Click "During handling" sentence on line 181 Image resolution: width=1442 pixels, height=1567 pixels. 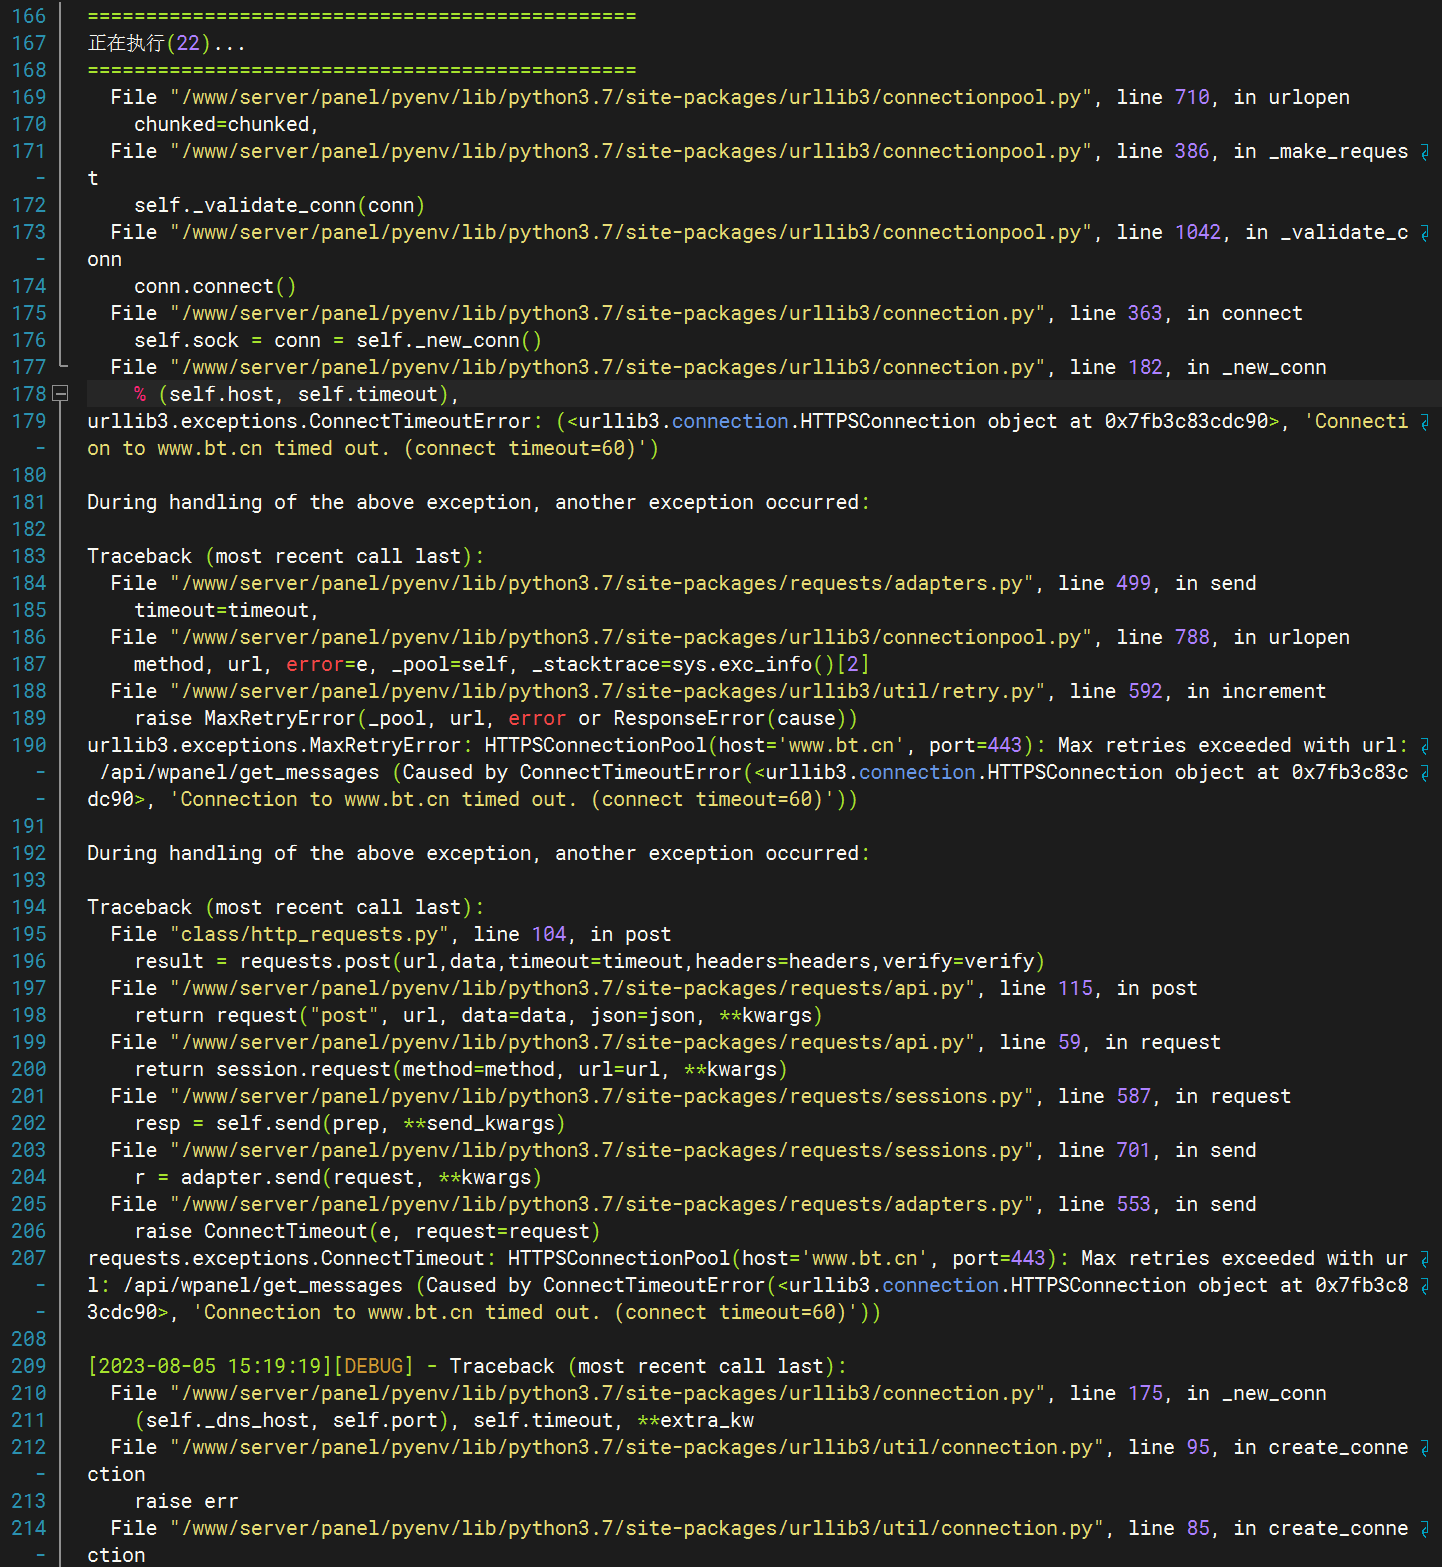478,502
